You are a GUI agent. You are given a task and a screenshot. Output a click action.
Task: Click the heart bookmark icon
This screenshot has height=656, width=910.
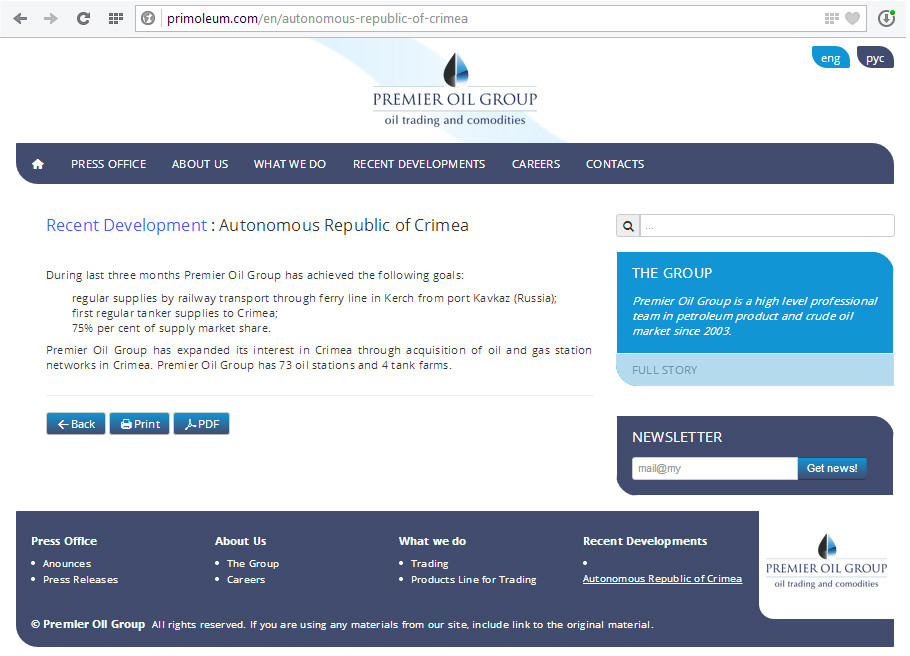click(x=852, y=19)
